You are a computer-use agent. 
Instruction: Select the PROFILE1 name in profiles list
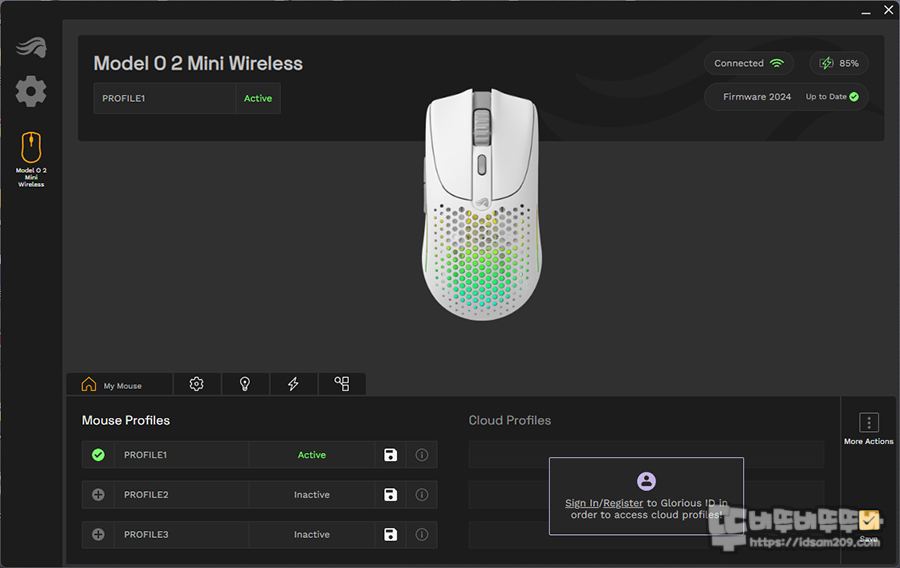pyautogui.click(x=145, y=455)
